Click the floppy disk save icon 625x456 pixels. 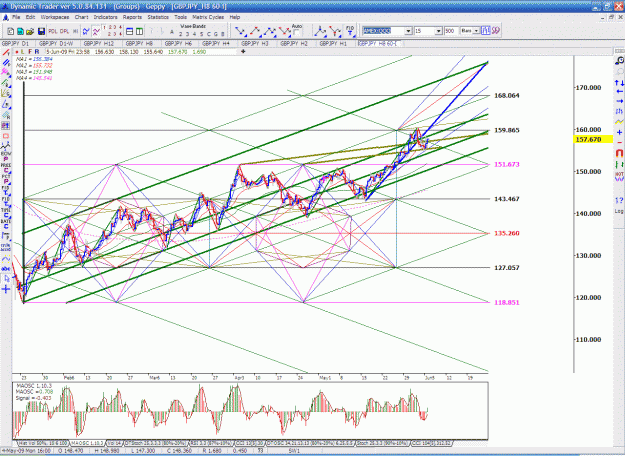[41, 31]
